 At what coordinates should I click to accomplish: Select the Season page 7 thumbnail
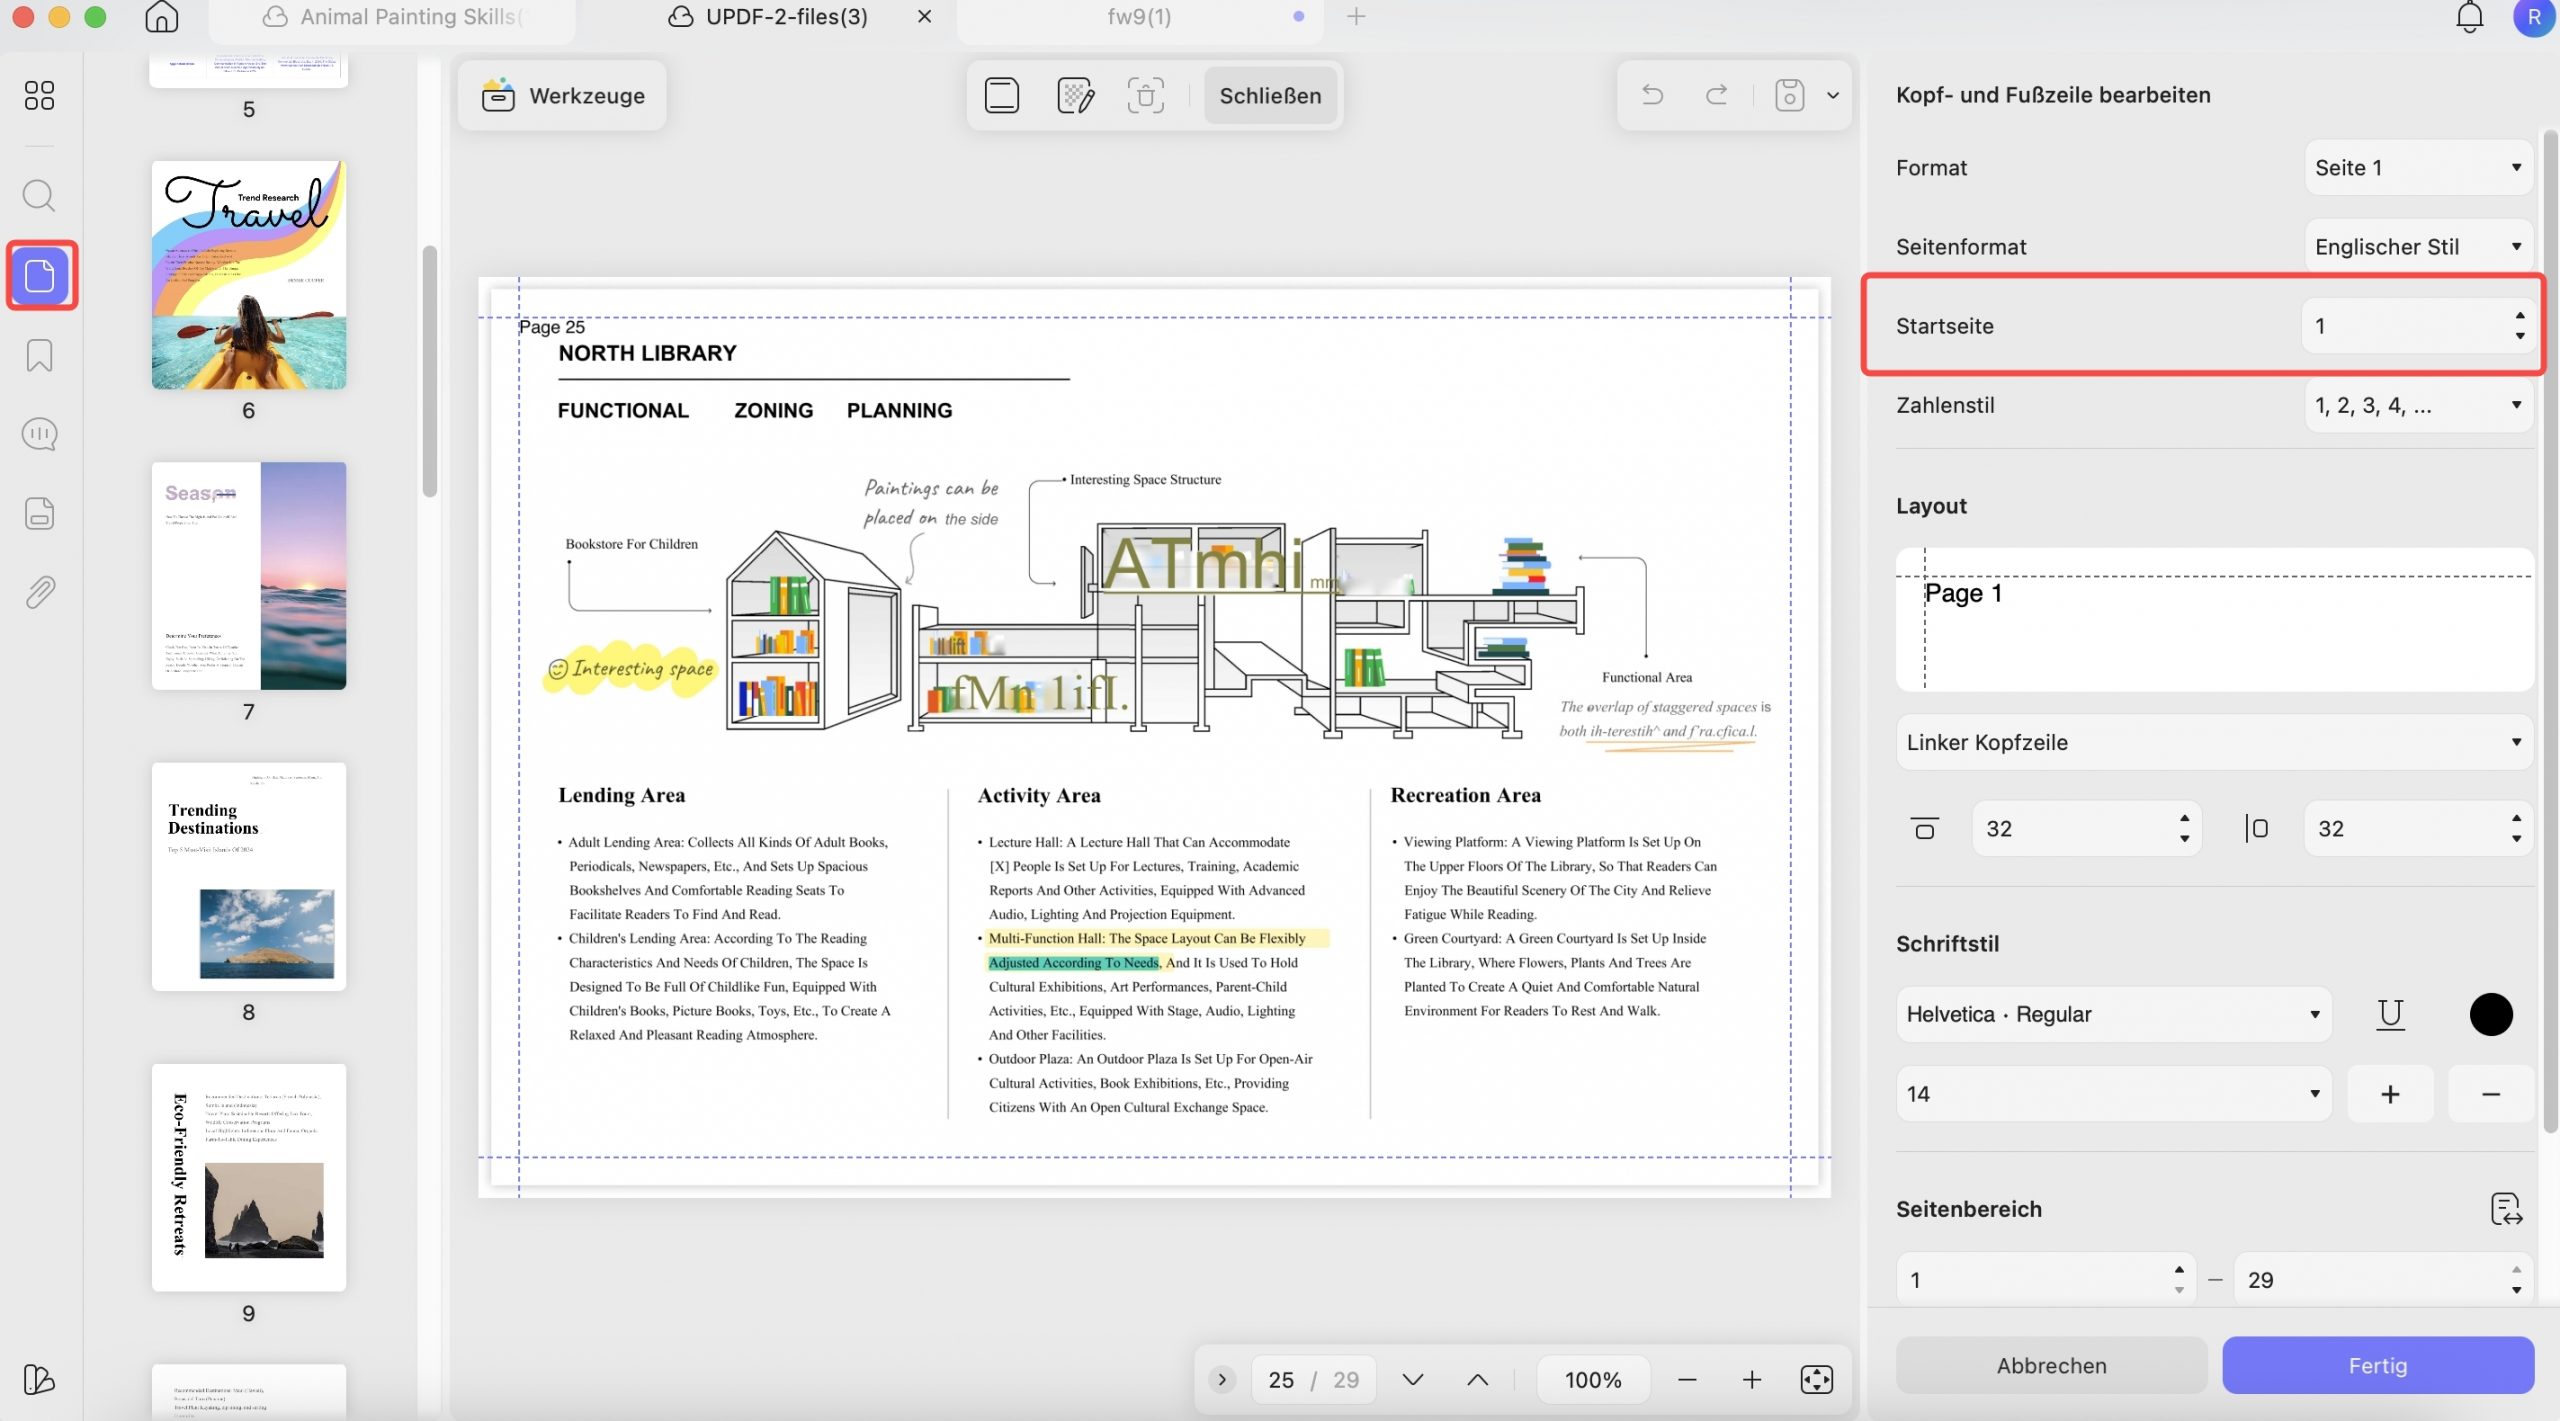tap(249, 576)
